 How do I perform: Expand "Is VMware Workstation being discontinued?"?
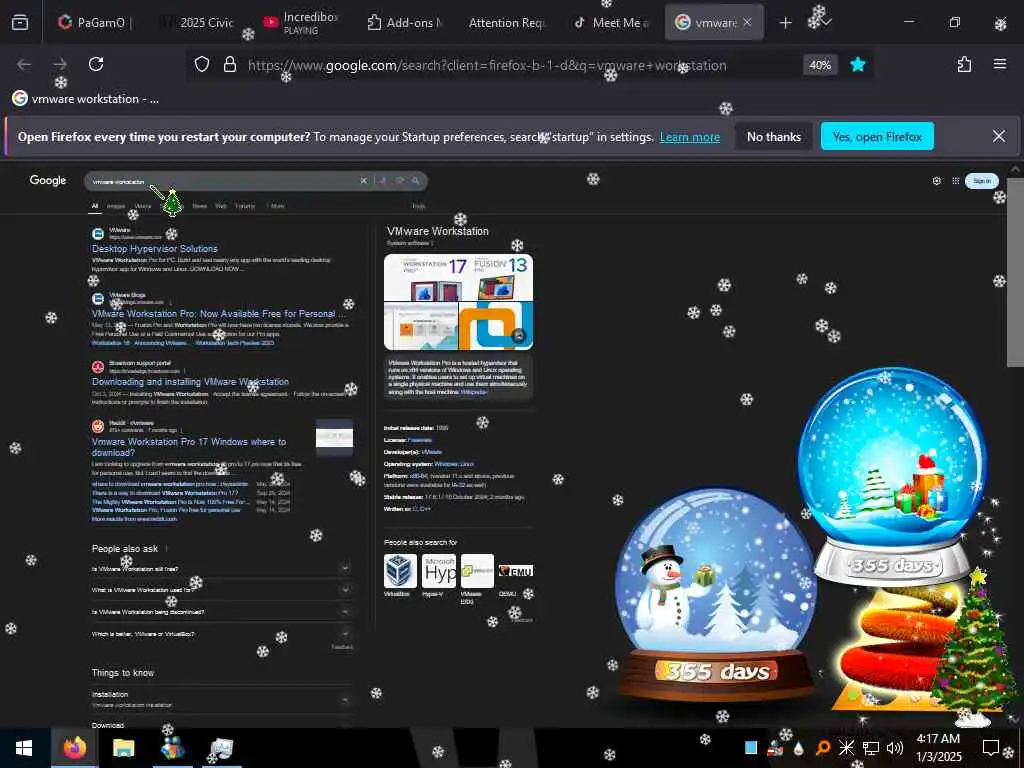(x=221, y=612)
